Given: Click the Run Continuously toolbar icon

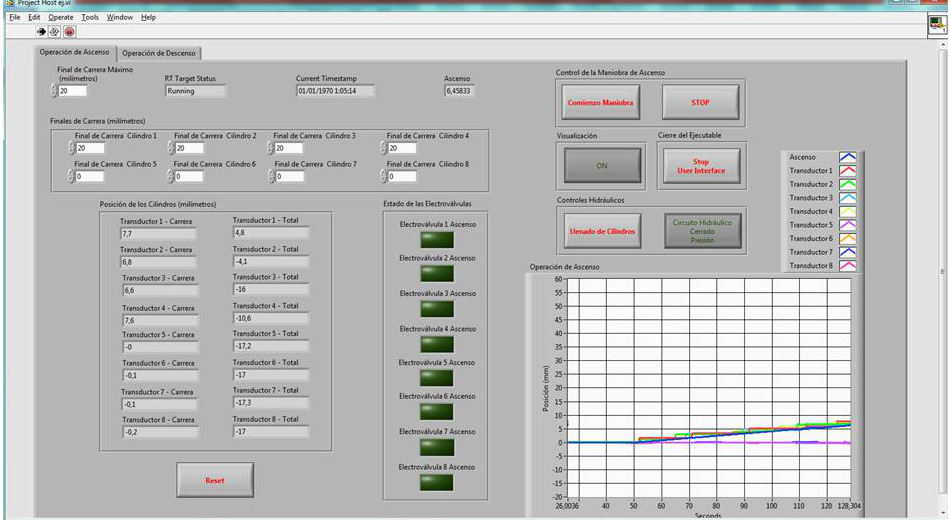Looking at the screenshot, I should click(55, 31).
